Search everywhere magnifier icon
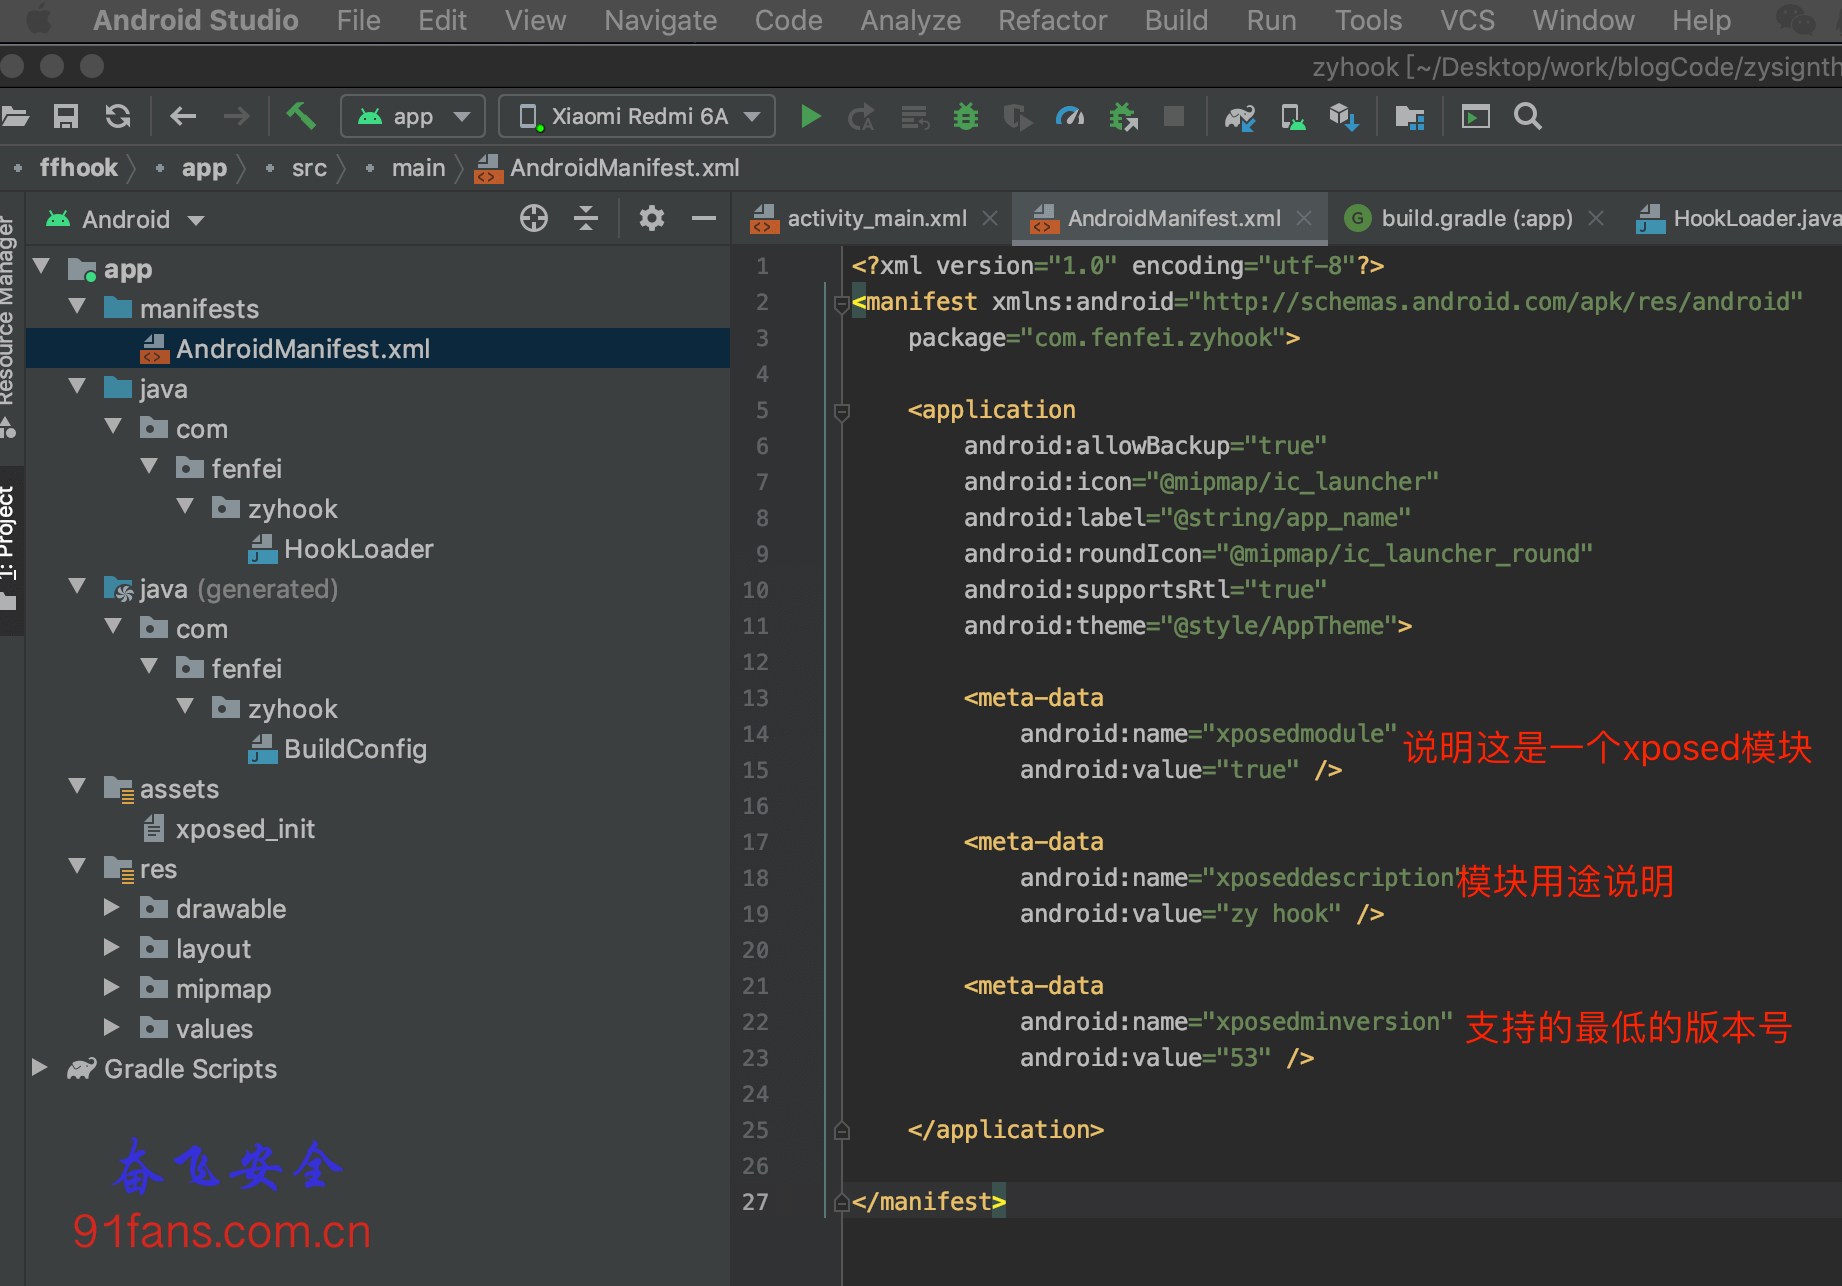Screen dimensions: 1842x1286 1527,117
